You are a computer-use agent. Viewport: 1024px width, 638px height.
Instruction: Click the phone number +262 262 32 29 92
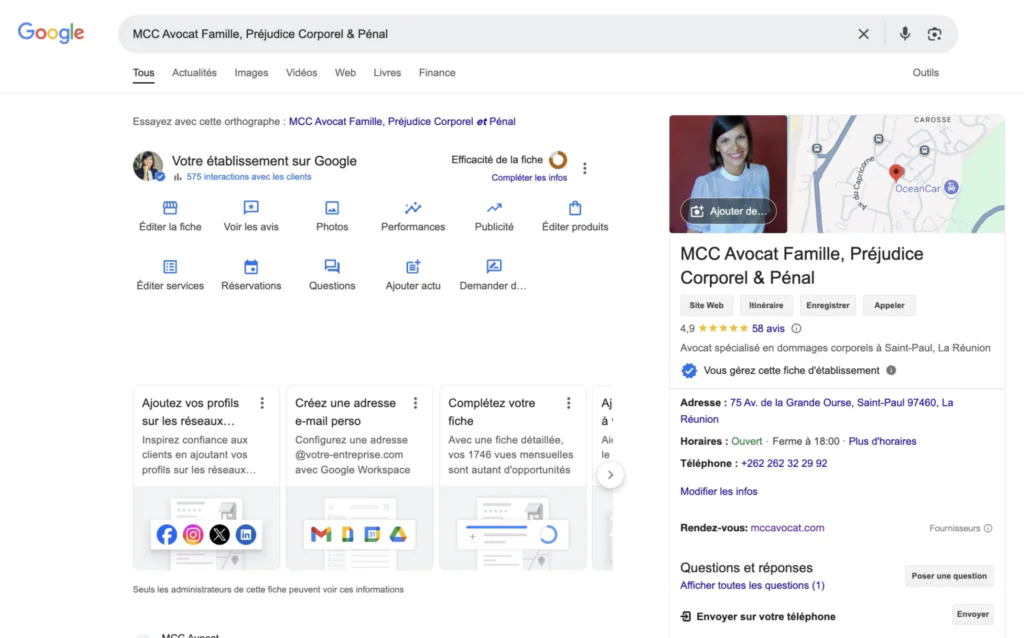(784, 464)
